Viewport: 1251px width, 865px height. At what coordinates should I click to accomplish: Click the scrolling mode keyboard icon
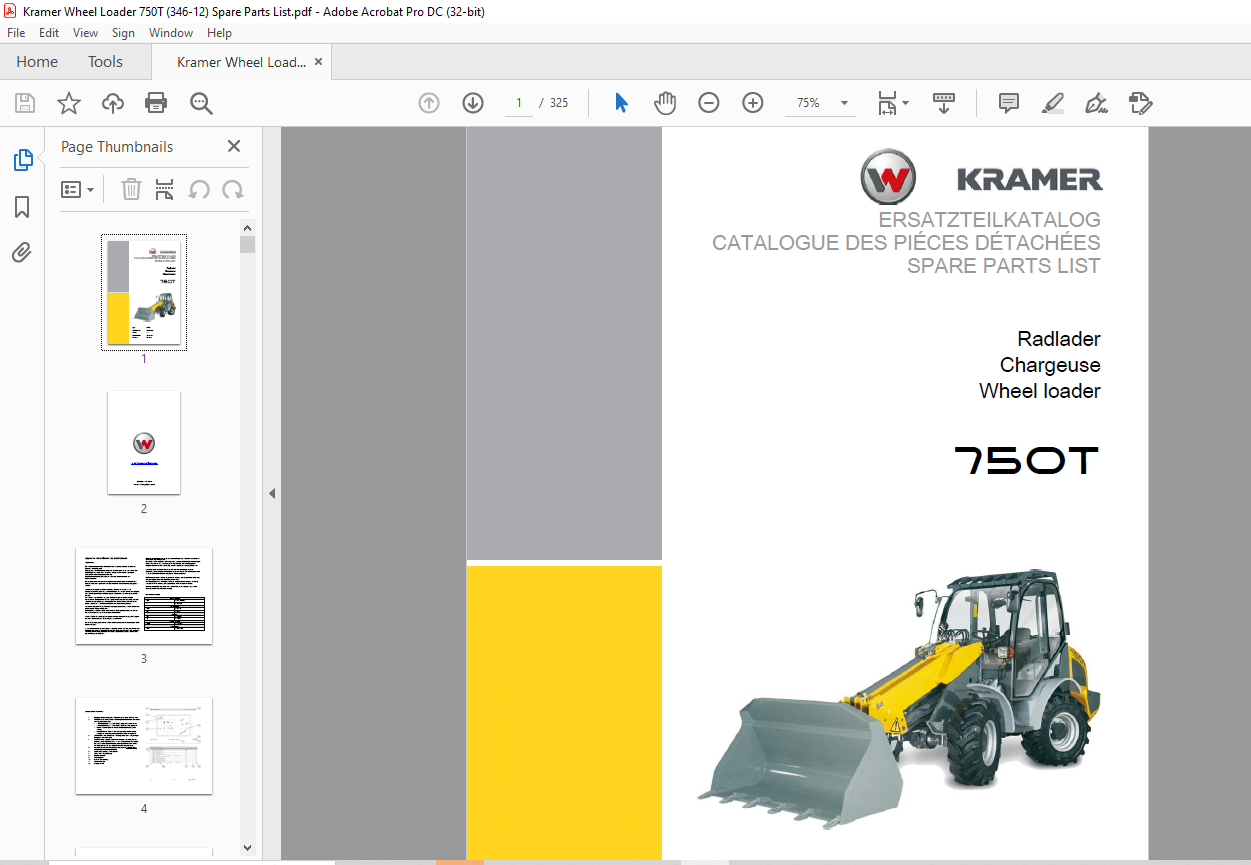click(944, 103)
